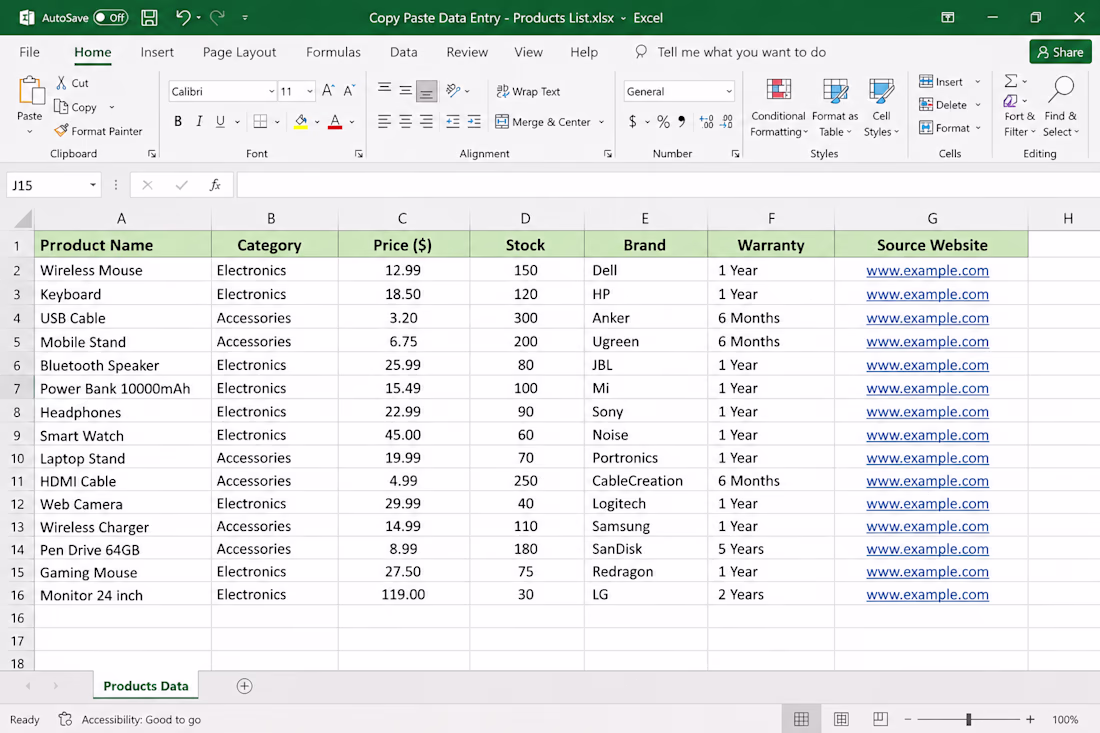Viewport: 1100px width, 733px height.
Task: Expand the Name Box dropdown arrow
Action: point(93,185)
